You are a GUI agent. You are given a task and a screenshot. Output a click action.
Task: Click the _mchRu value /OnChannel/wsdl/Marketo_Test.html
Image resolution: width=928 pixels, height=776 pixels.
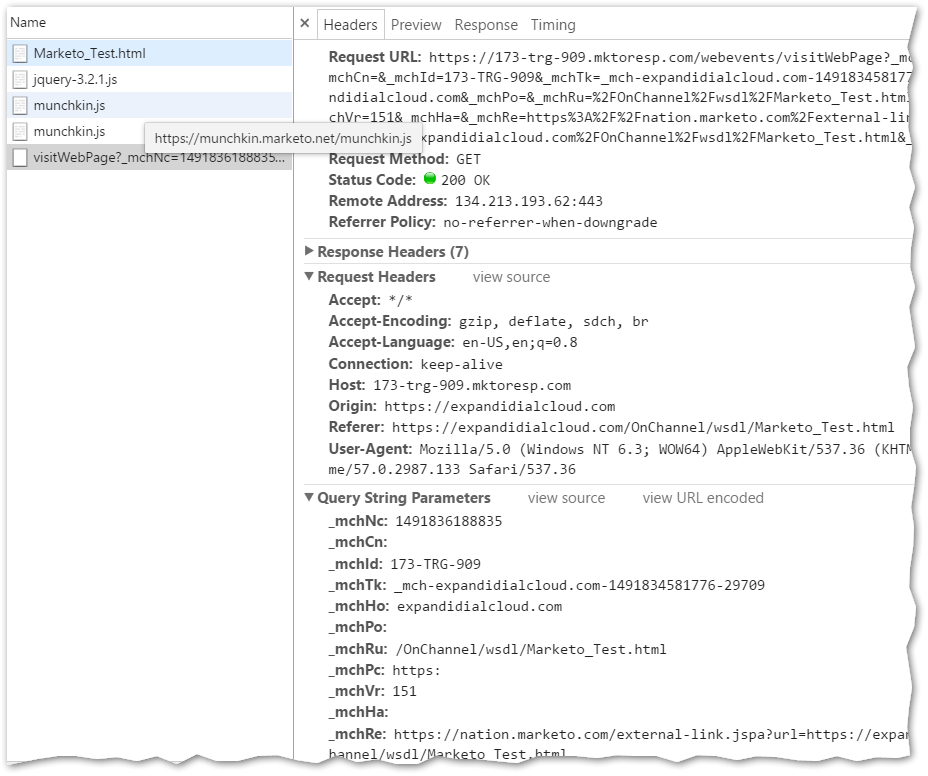531,649
